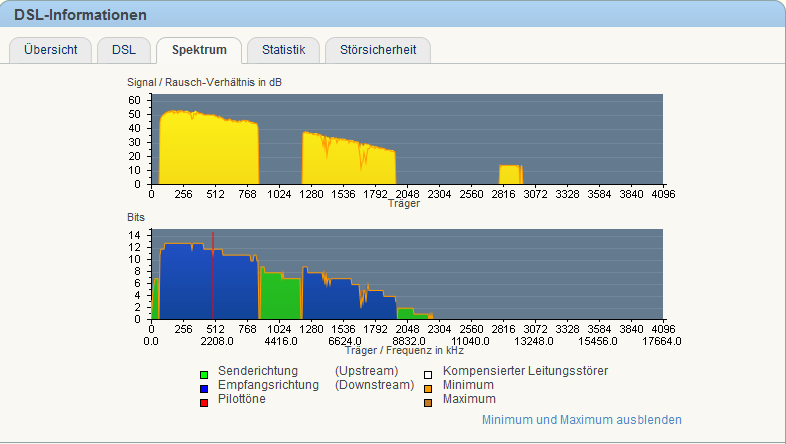This screenshot has width=786, height=444.
Task: Go to the Störsicherheit tab
Action: tap(378, 49)
